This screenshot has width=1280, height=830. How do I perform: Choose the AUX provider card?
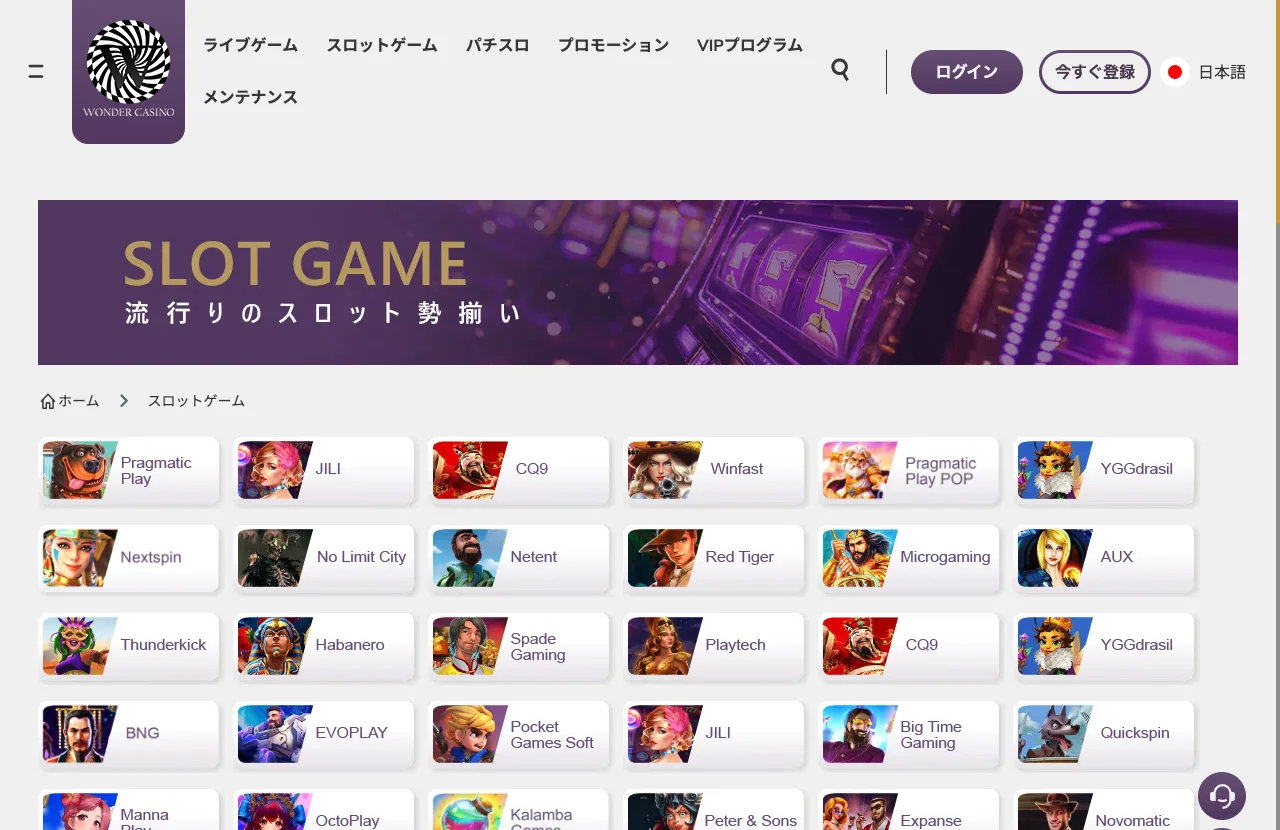(1103, 558)
